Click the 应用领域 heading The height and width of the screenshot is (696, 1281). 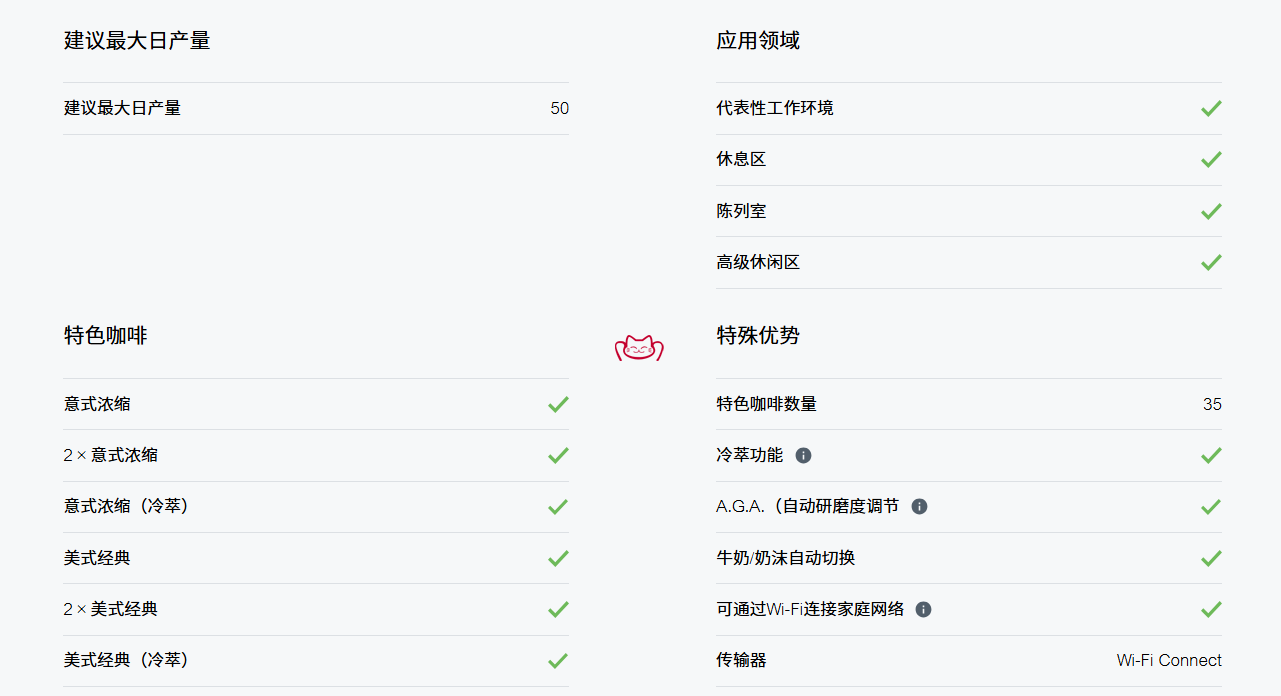(758, 41)
